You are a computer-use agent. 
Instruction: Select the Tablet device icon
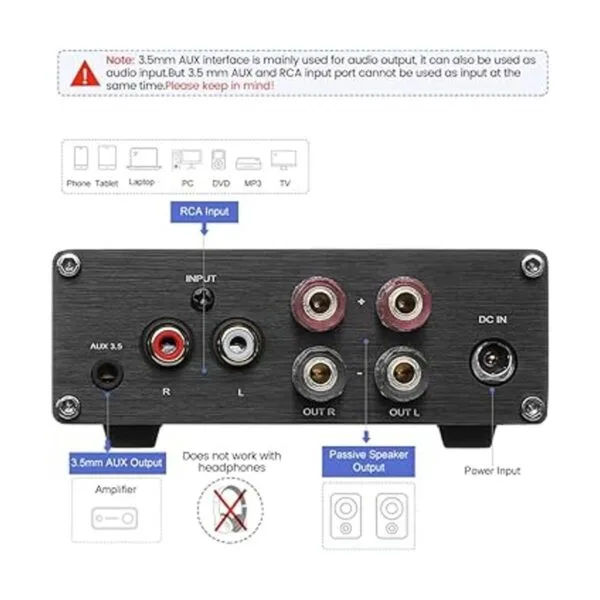tap(107, 158)
